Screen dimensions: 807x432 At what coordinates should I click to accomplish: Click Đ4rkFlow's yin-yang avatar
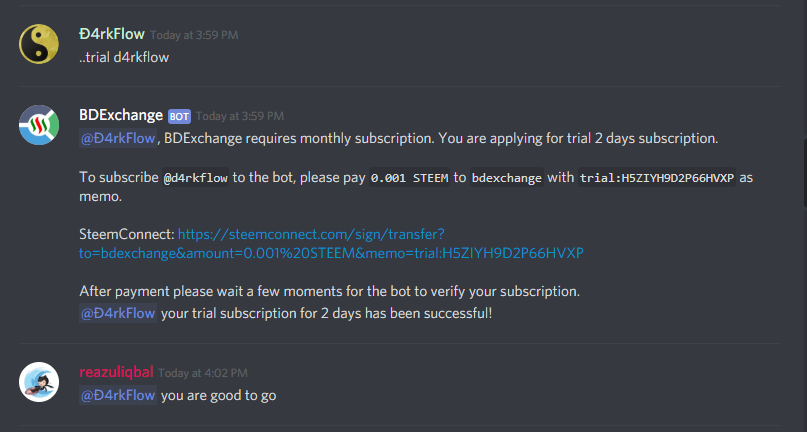pos(39,44)
